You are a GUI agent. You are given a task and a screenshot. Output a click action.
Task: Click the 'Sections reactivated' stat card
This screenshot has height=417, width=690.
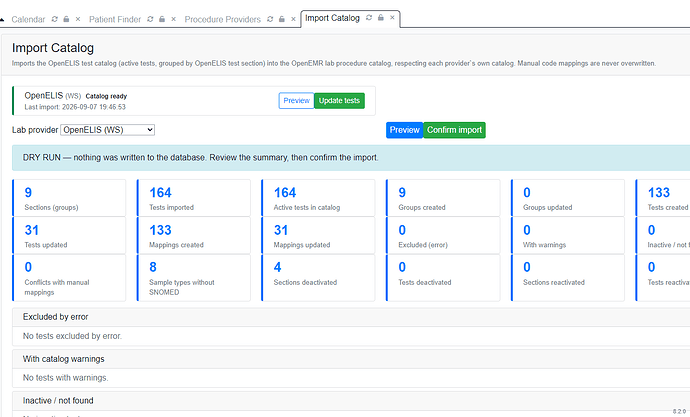[568, 278]
